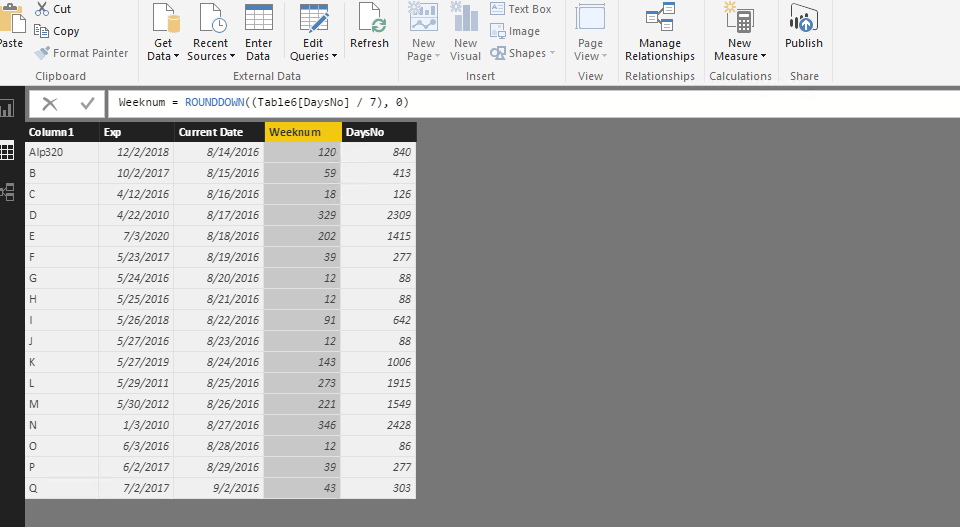Click the Recent Sources document icon
Viewport: 960px width, 527px height.
tap(212, 18)
